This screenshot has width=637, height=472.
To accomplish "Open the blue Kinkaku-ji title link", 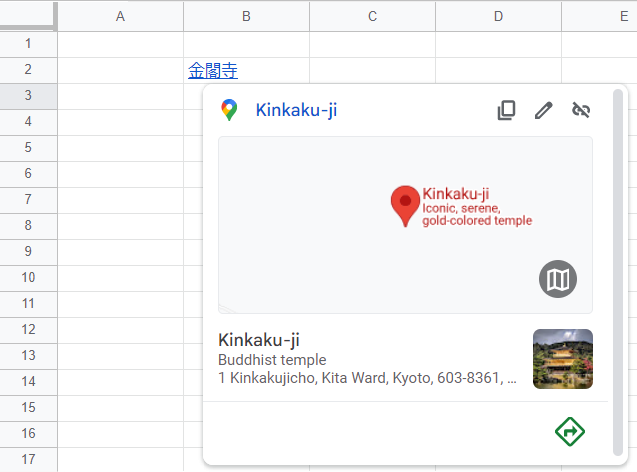I will coord(296,111).
